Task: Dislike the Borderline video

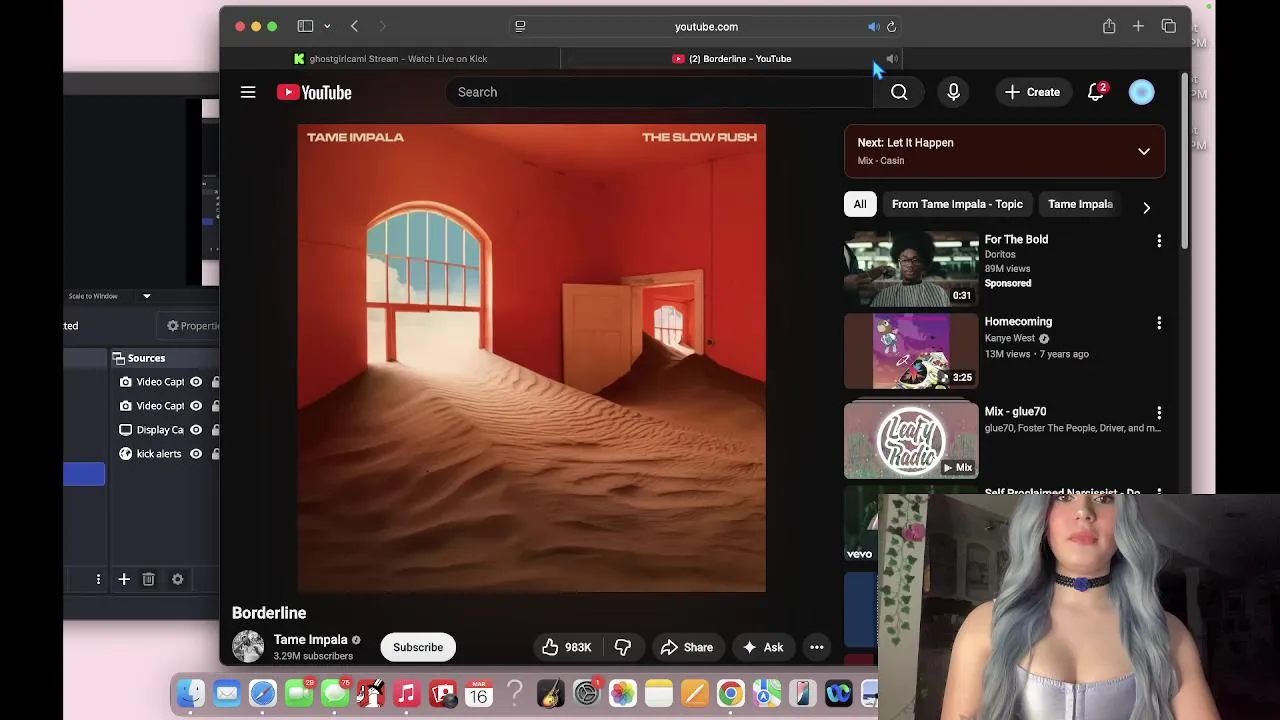Action: click(623, 647)
